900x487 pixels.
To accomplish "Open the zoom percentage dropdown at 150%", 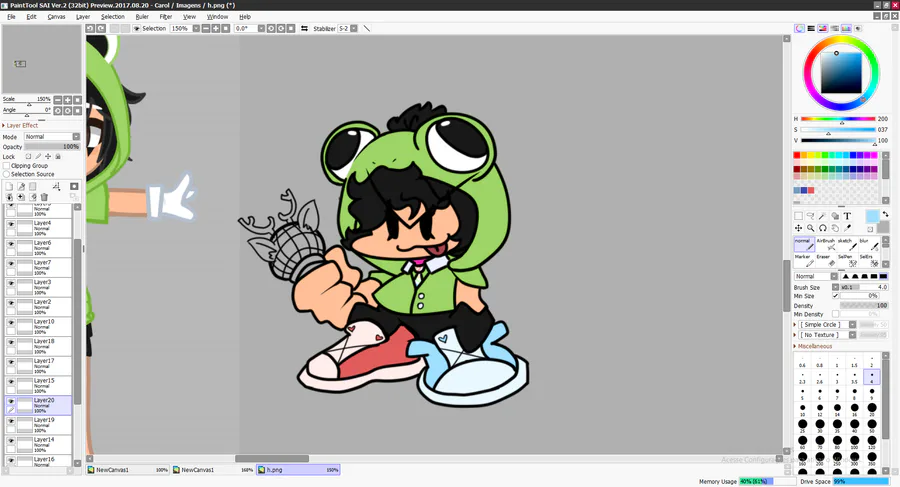I will [196, 28].
